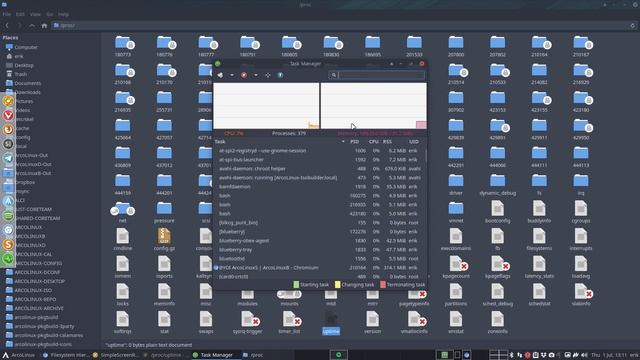The height and width of the screenshot is (360, 640).
Task: Sort processes by the PID column header
Action: click(x=354, y=142)
